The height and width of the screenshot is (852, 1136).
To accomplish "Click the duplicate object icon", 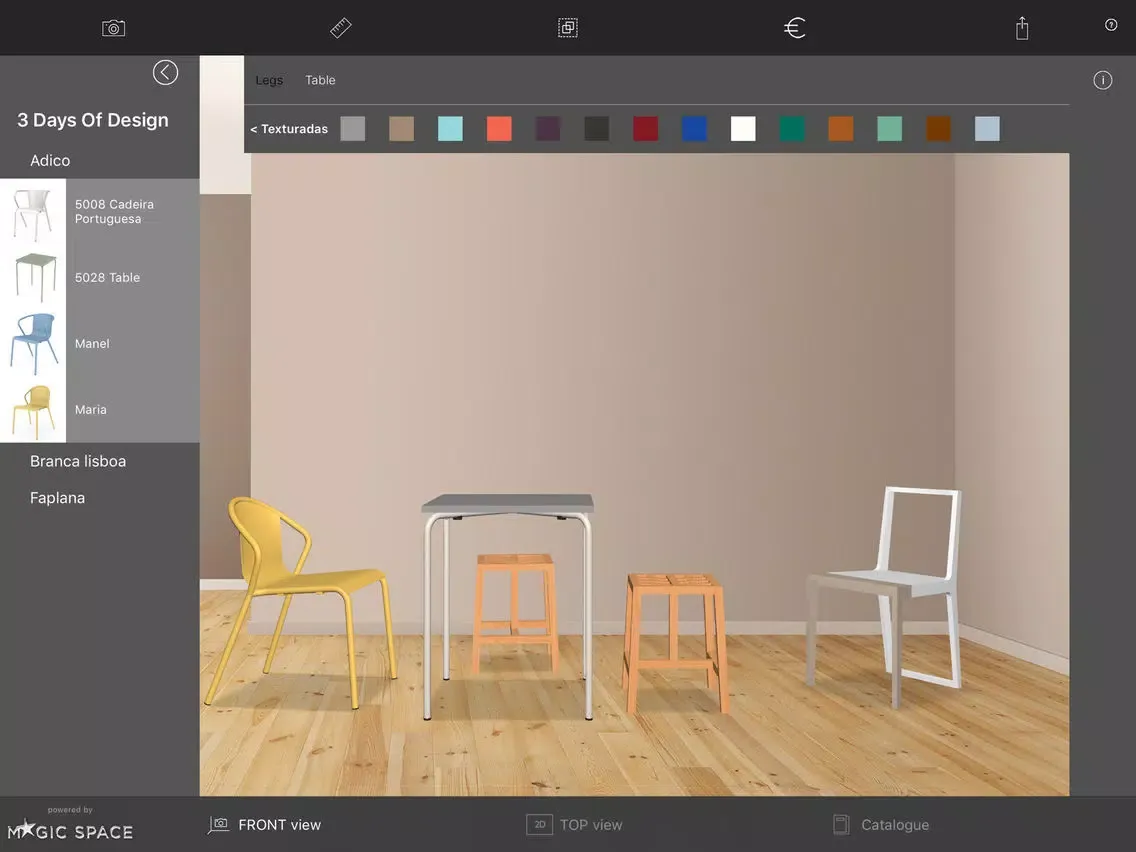I will 568,28.
